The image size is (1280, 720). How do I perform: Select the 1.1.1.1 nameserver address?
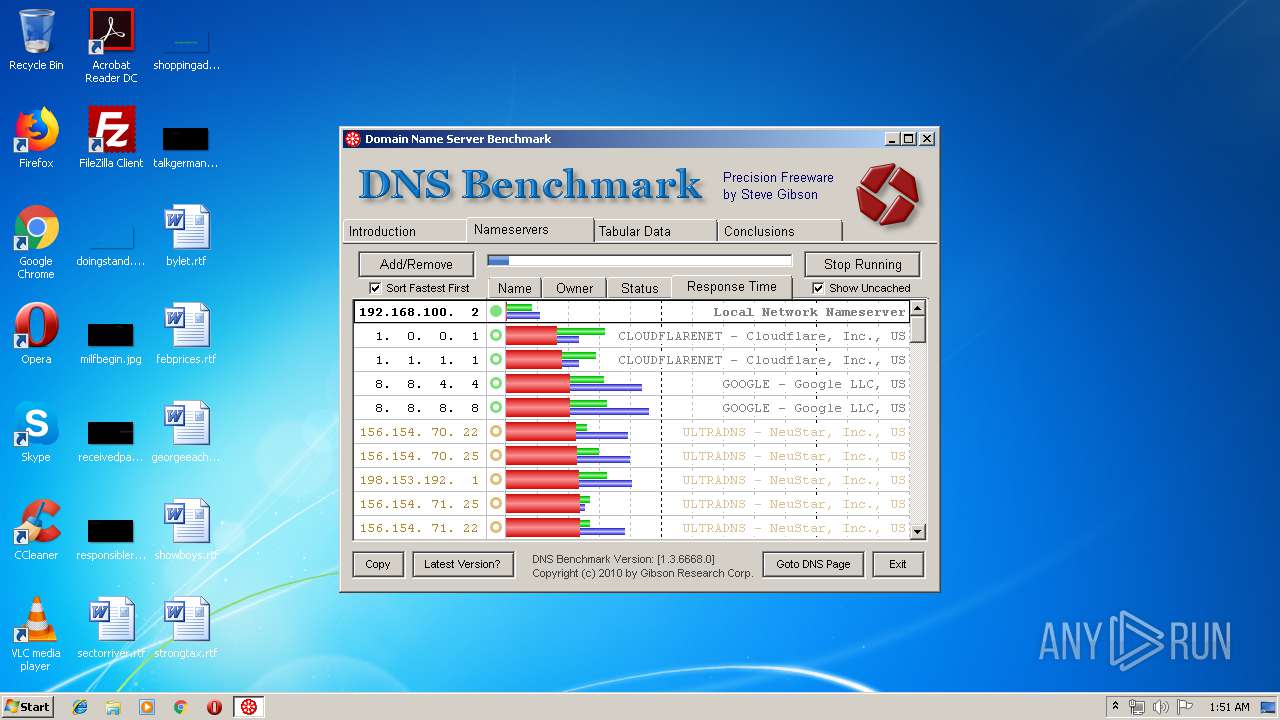427,360
